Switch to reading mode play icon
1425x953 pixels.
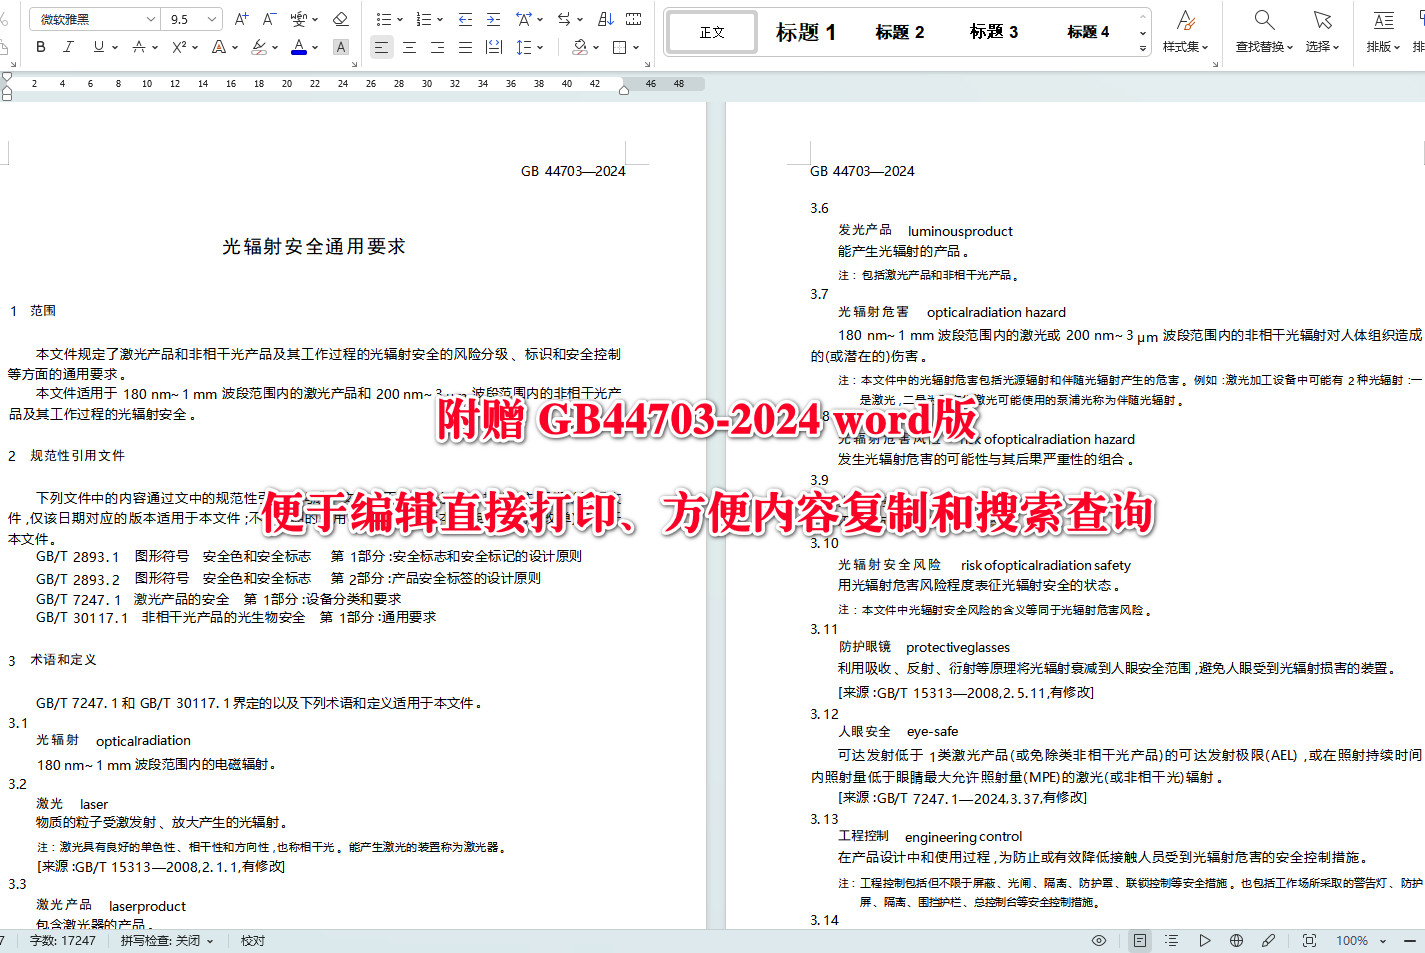(x=1205, y=941)
